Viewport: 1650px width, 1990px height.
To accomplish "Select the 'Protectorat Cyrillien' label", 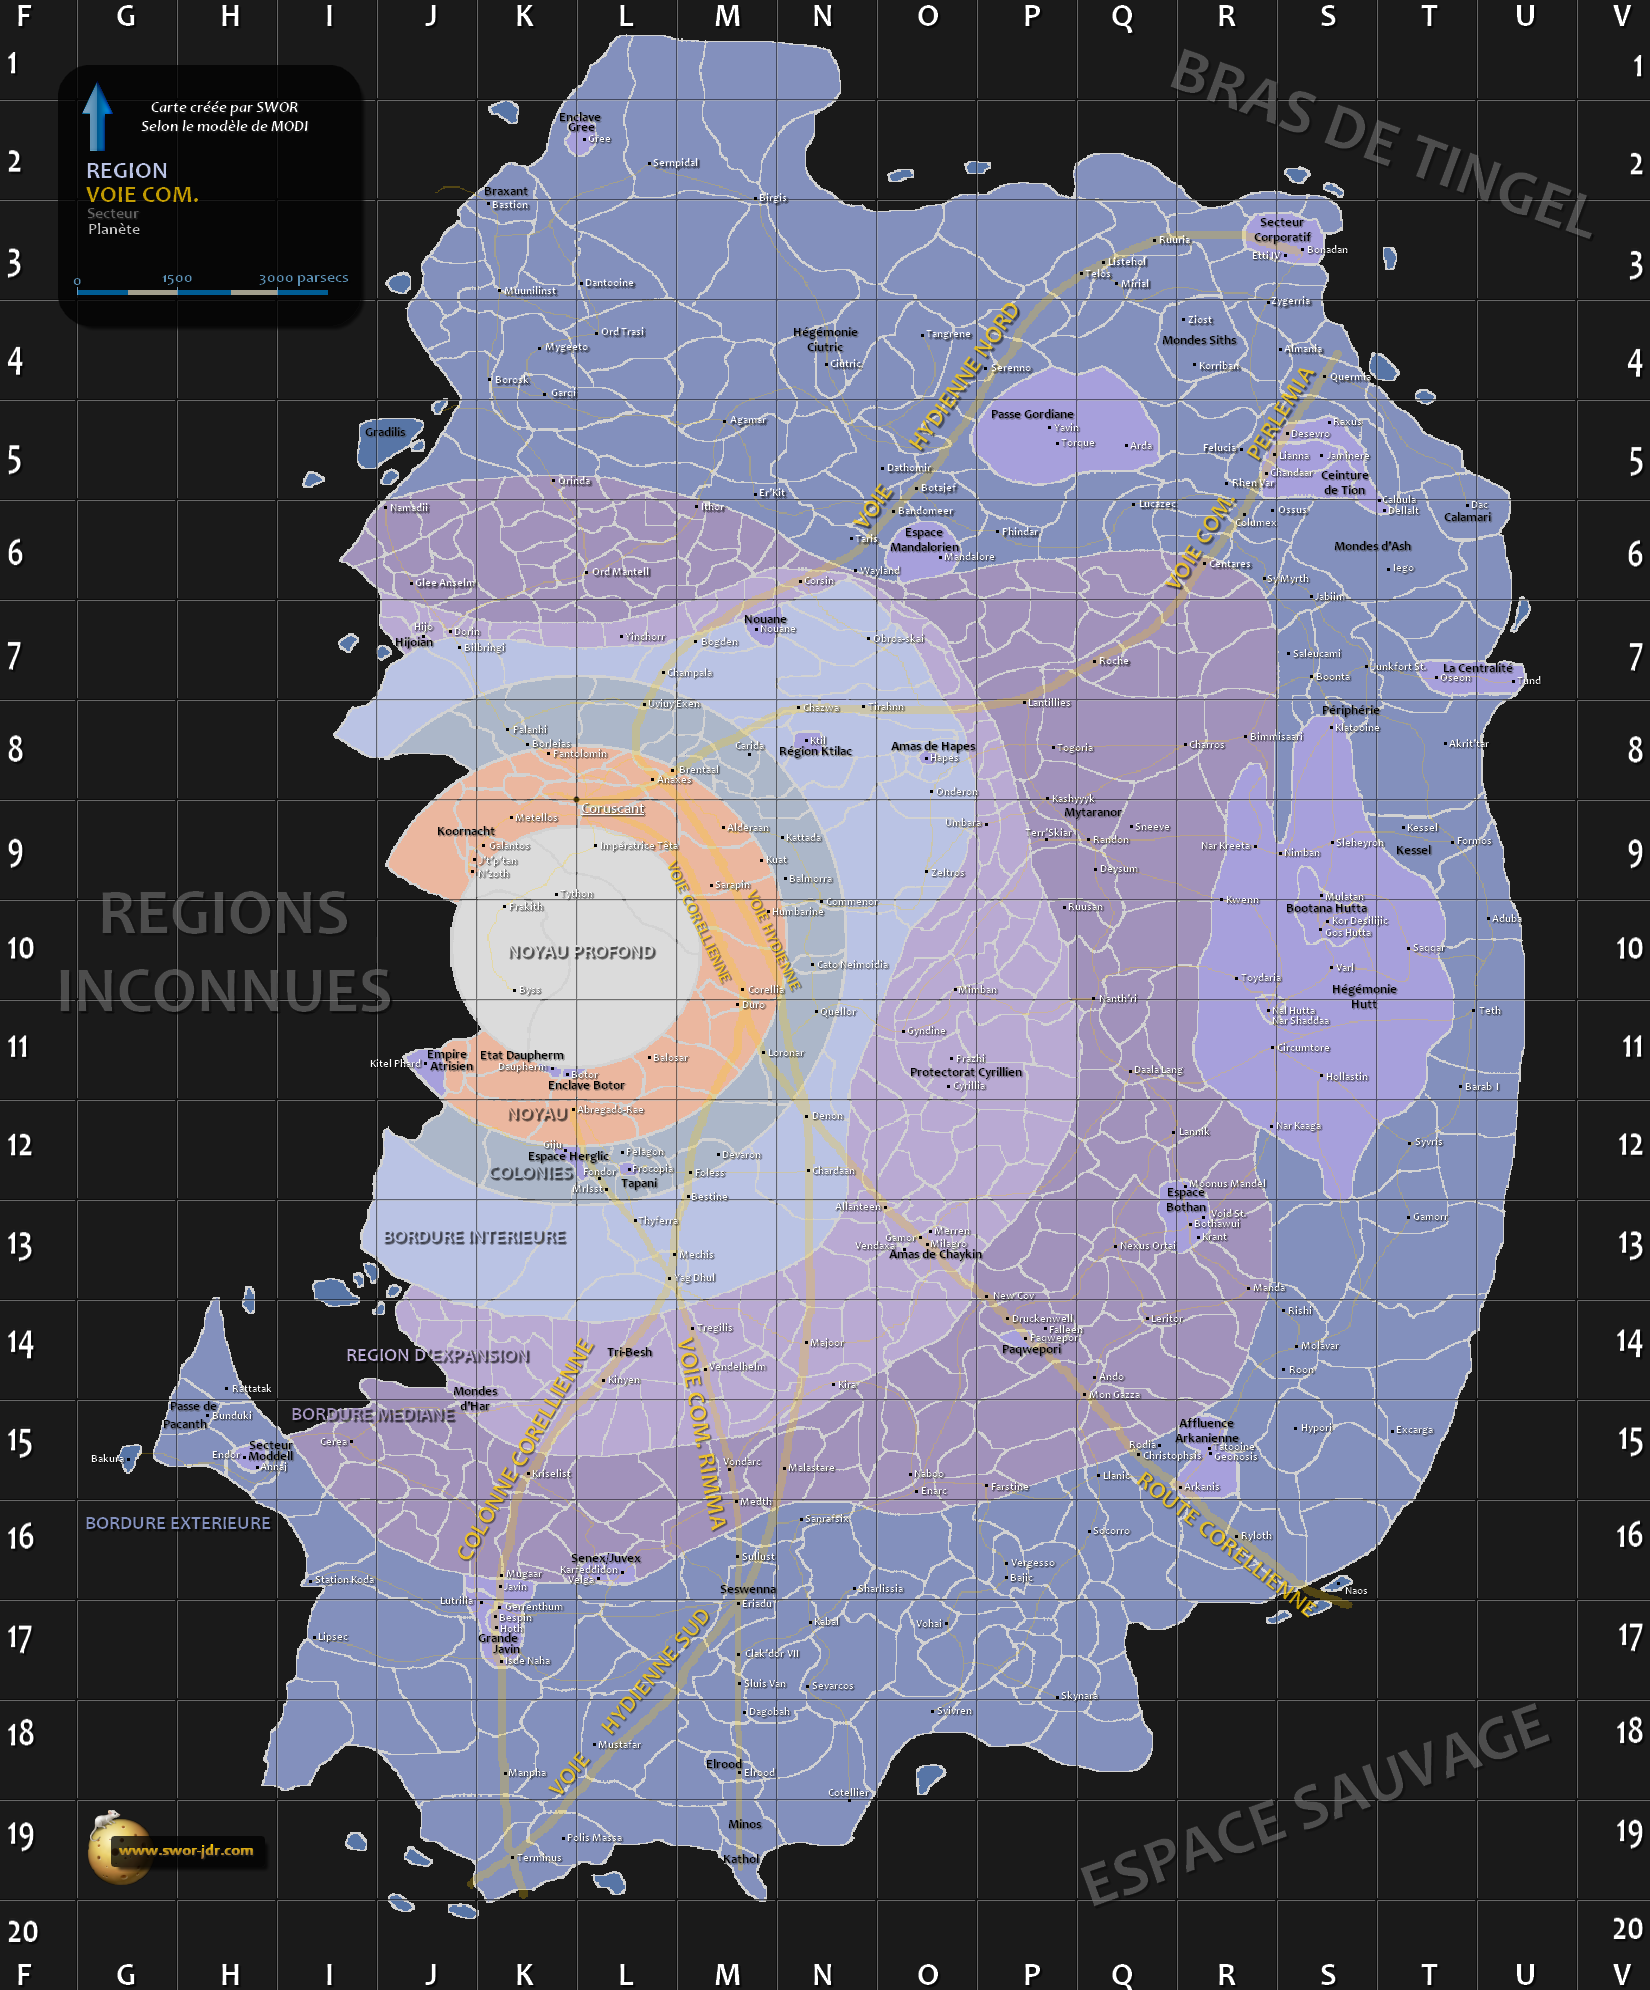I will [966, 1072].
